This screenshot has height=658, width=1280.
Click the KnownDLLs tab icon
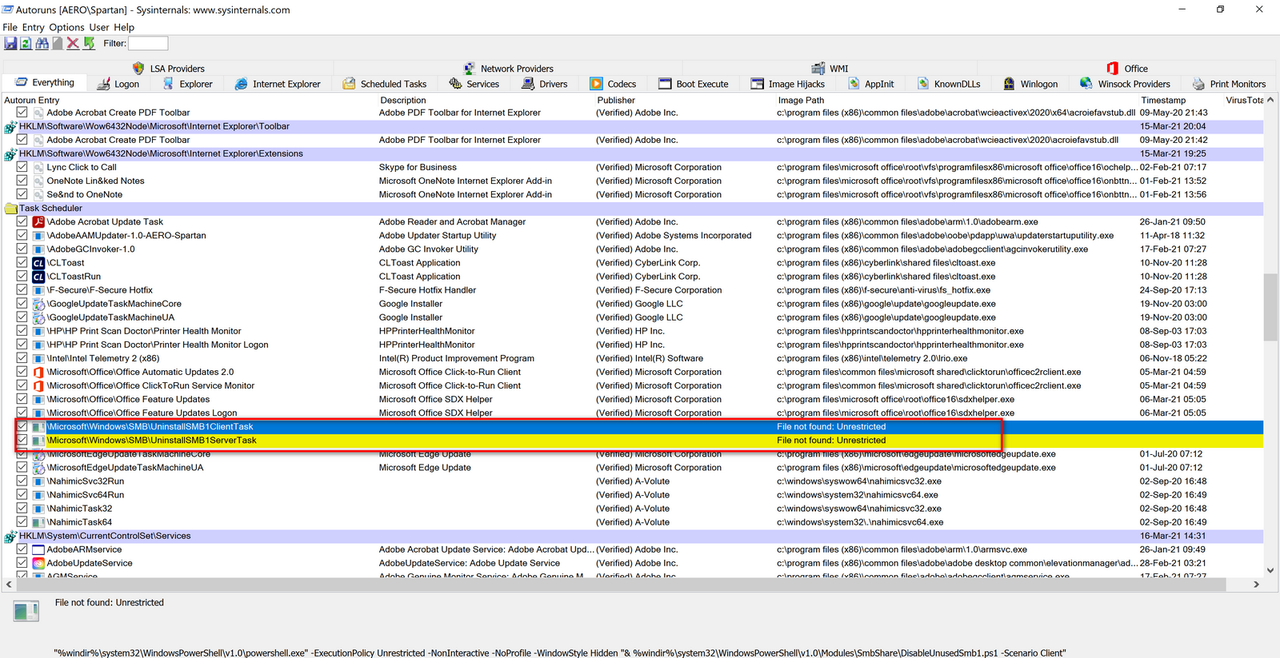[x=922, y=84]
